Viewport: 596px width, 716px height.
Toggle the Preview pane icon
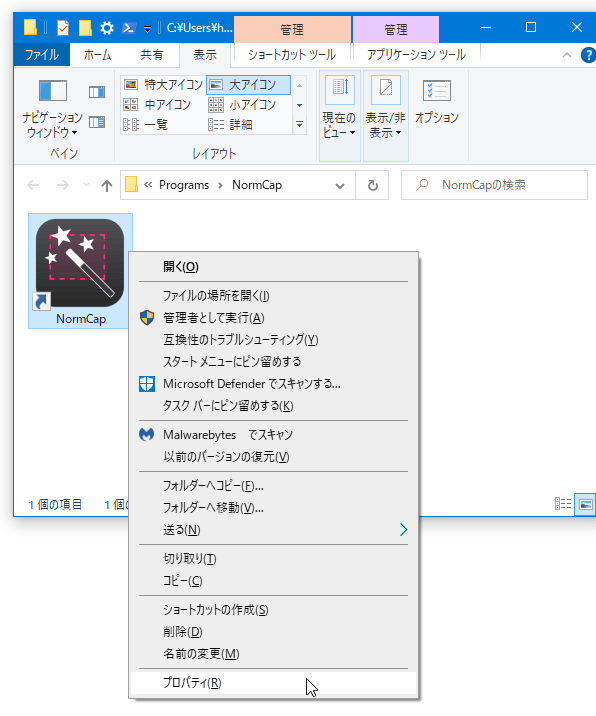click(x=97, y=92)
